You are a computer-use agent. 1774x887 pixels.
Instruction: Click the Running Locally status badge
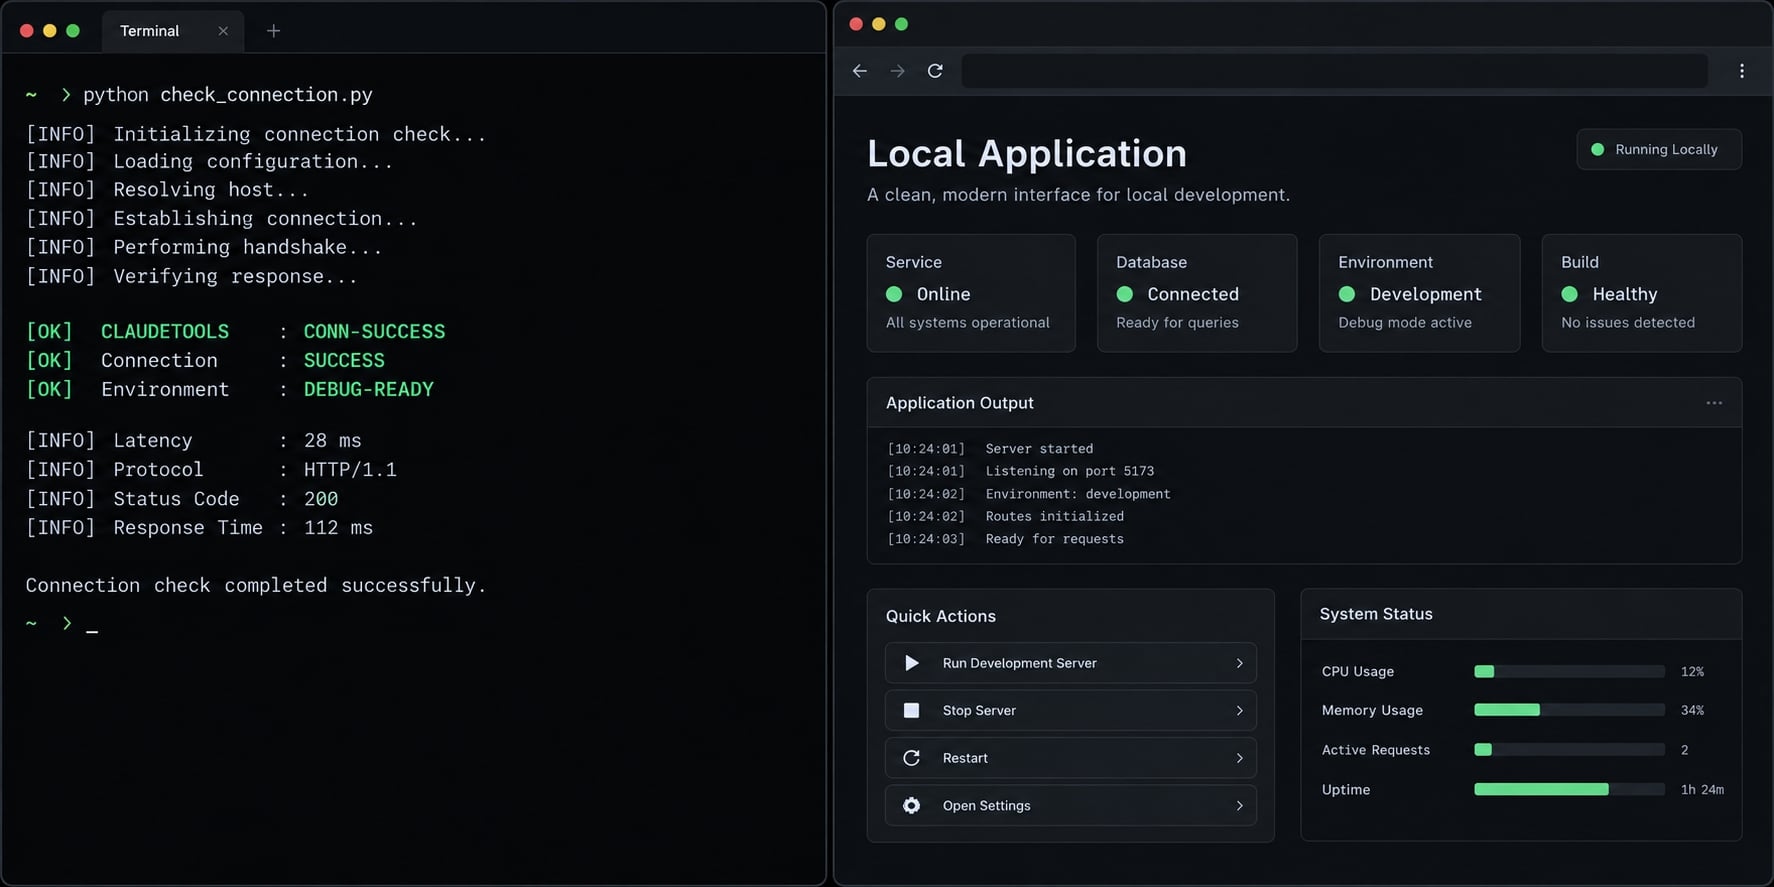(x=1659, y=149)
